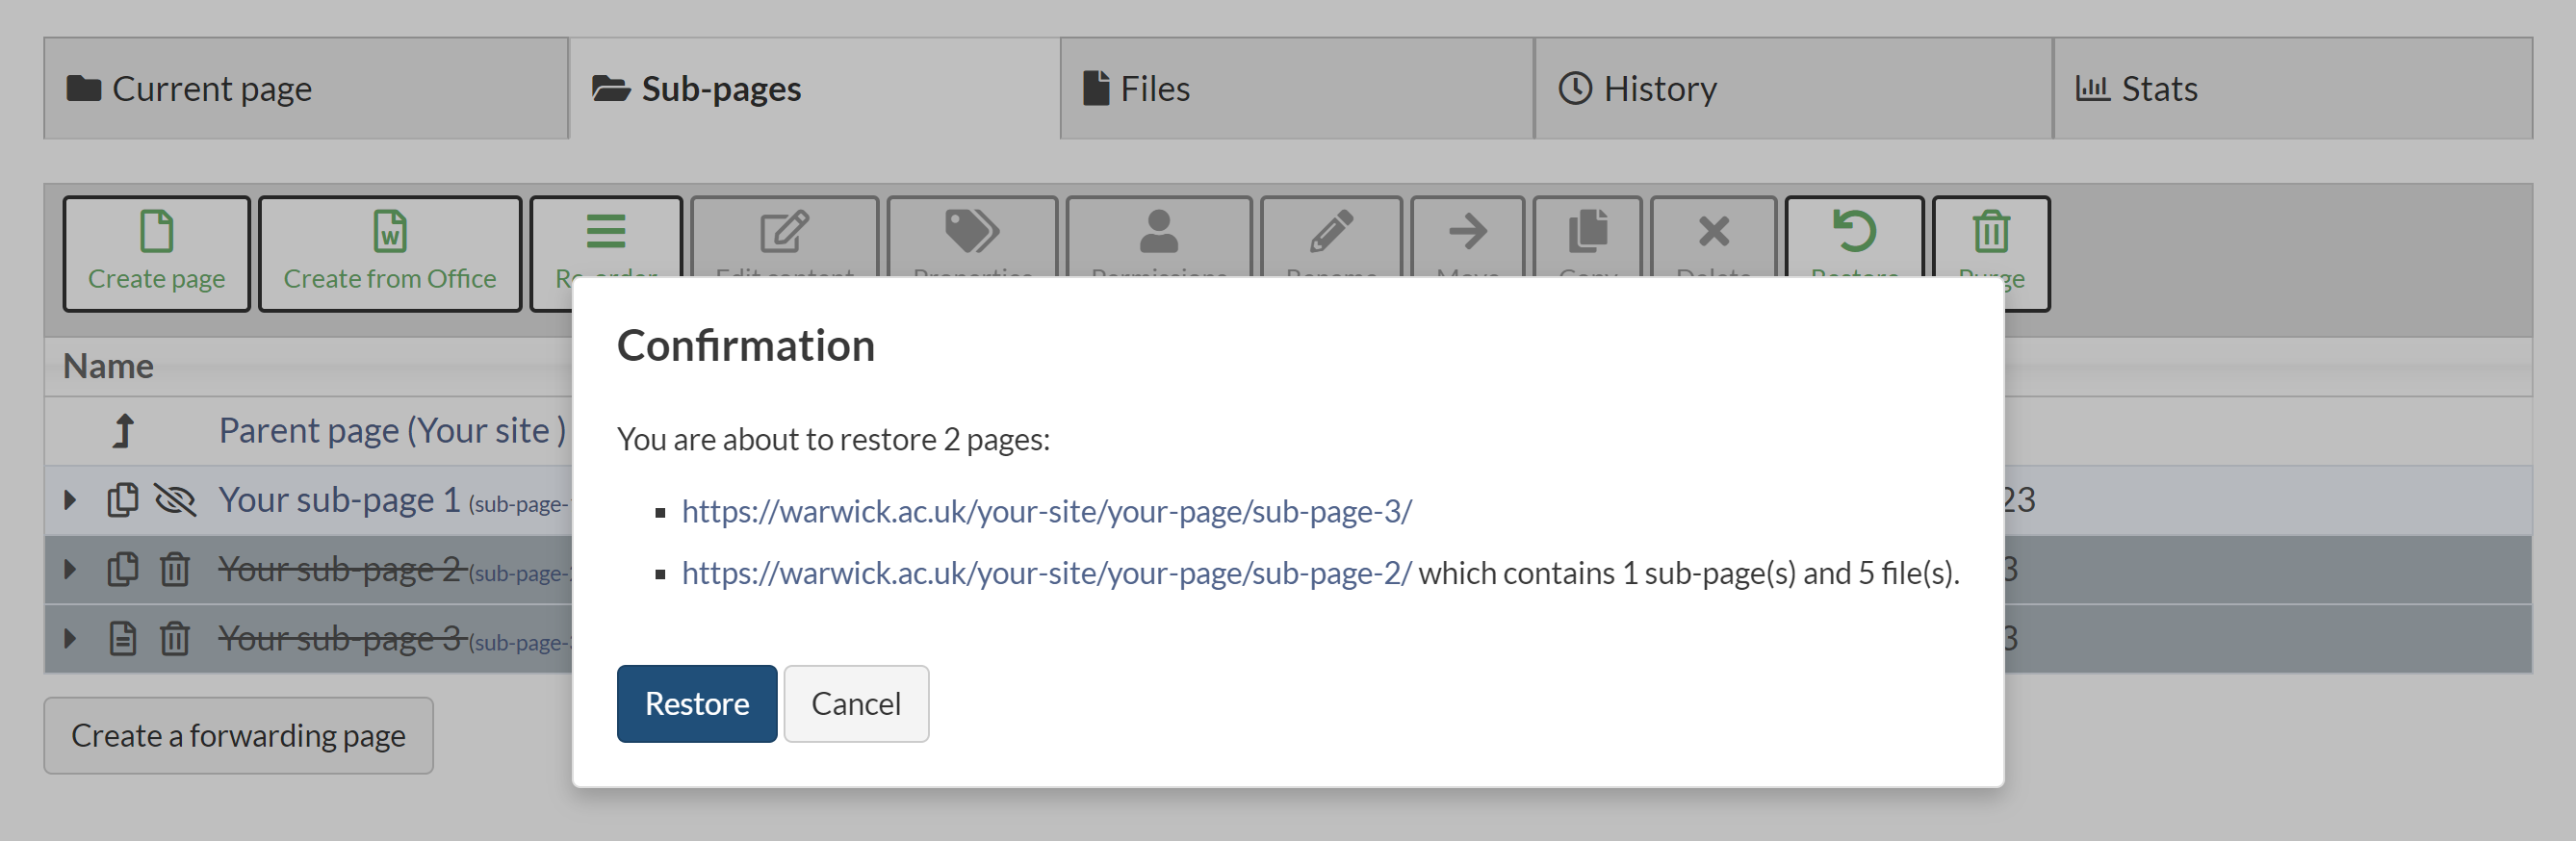The width and height of the screenshot is (2576, 841).
Task: Click the Move arrow icon
Action: coord(1467,231)
